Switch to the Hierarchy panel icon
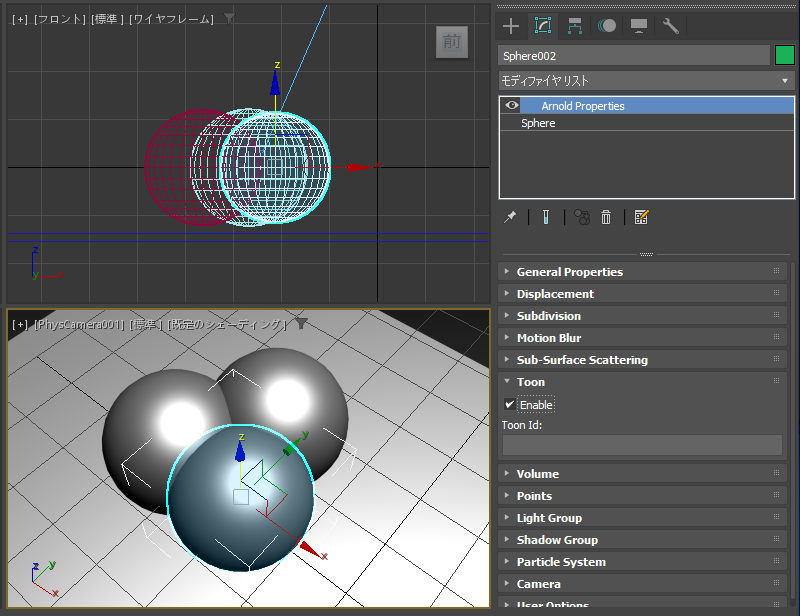The image size is (800, 616). point(575,26)
